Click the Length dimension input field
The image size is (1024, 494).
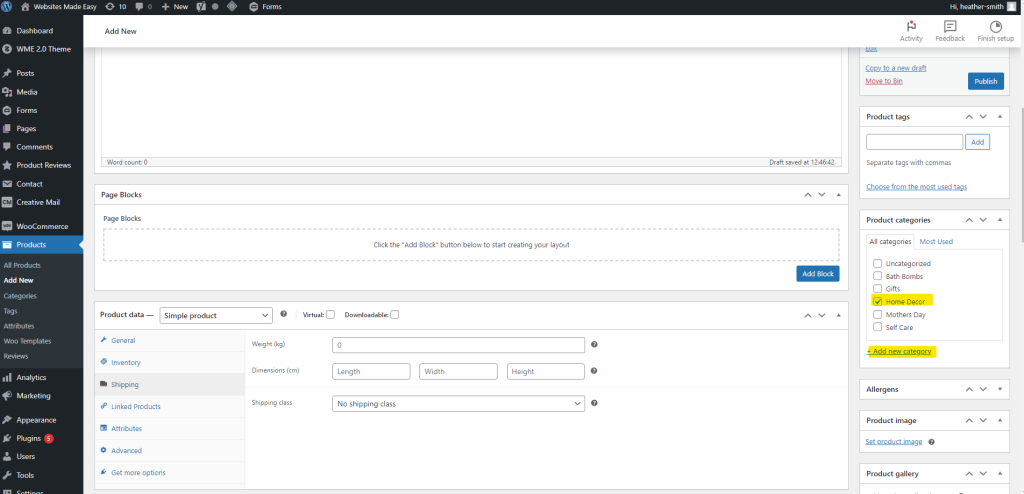[x=371, y=372]
